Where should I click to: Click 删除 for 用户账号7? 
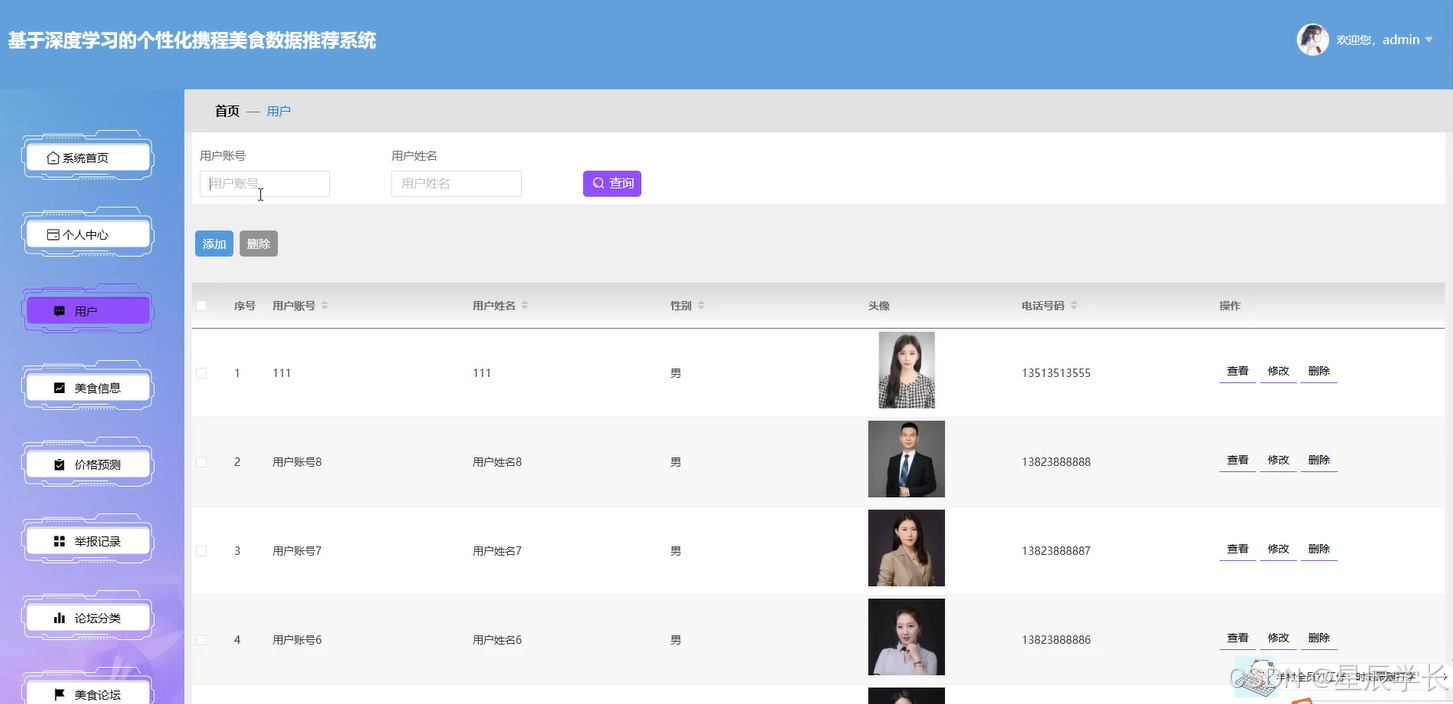[1319, 549]
